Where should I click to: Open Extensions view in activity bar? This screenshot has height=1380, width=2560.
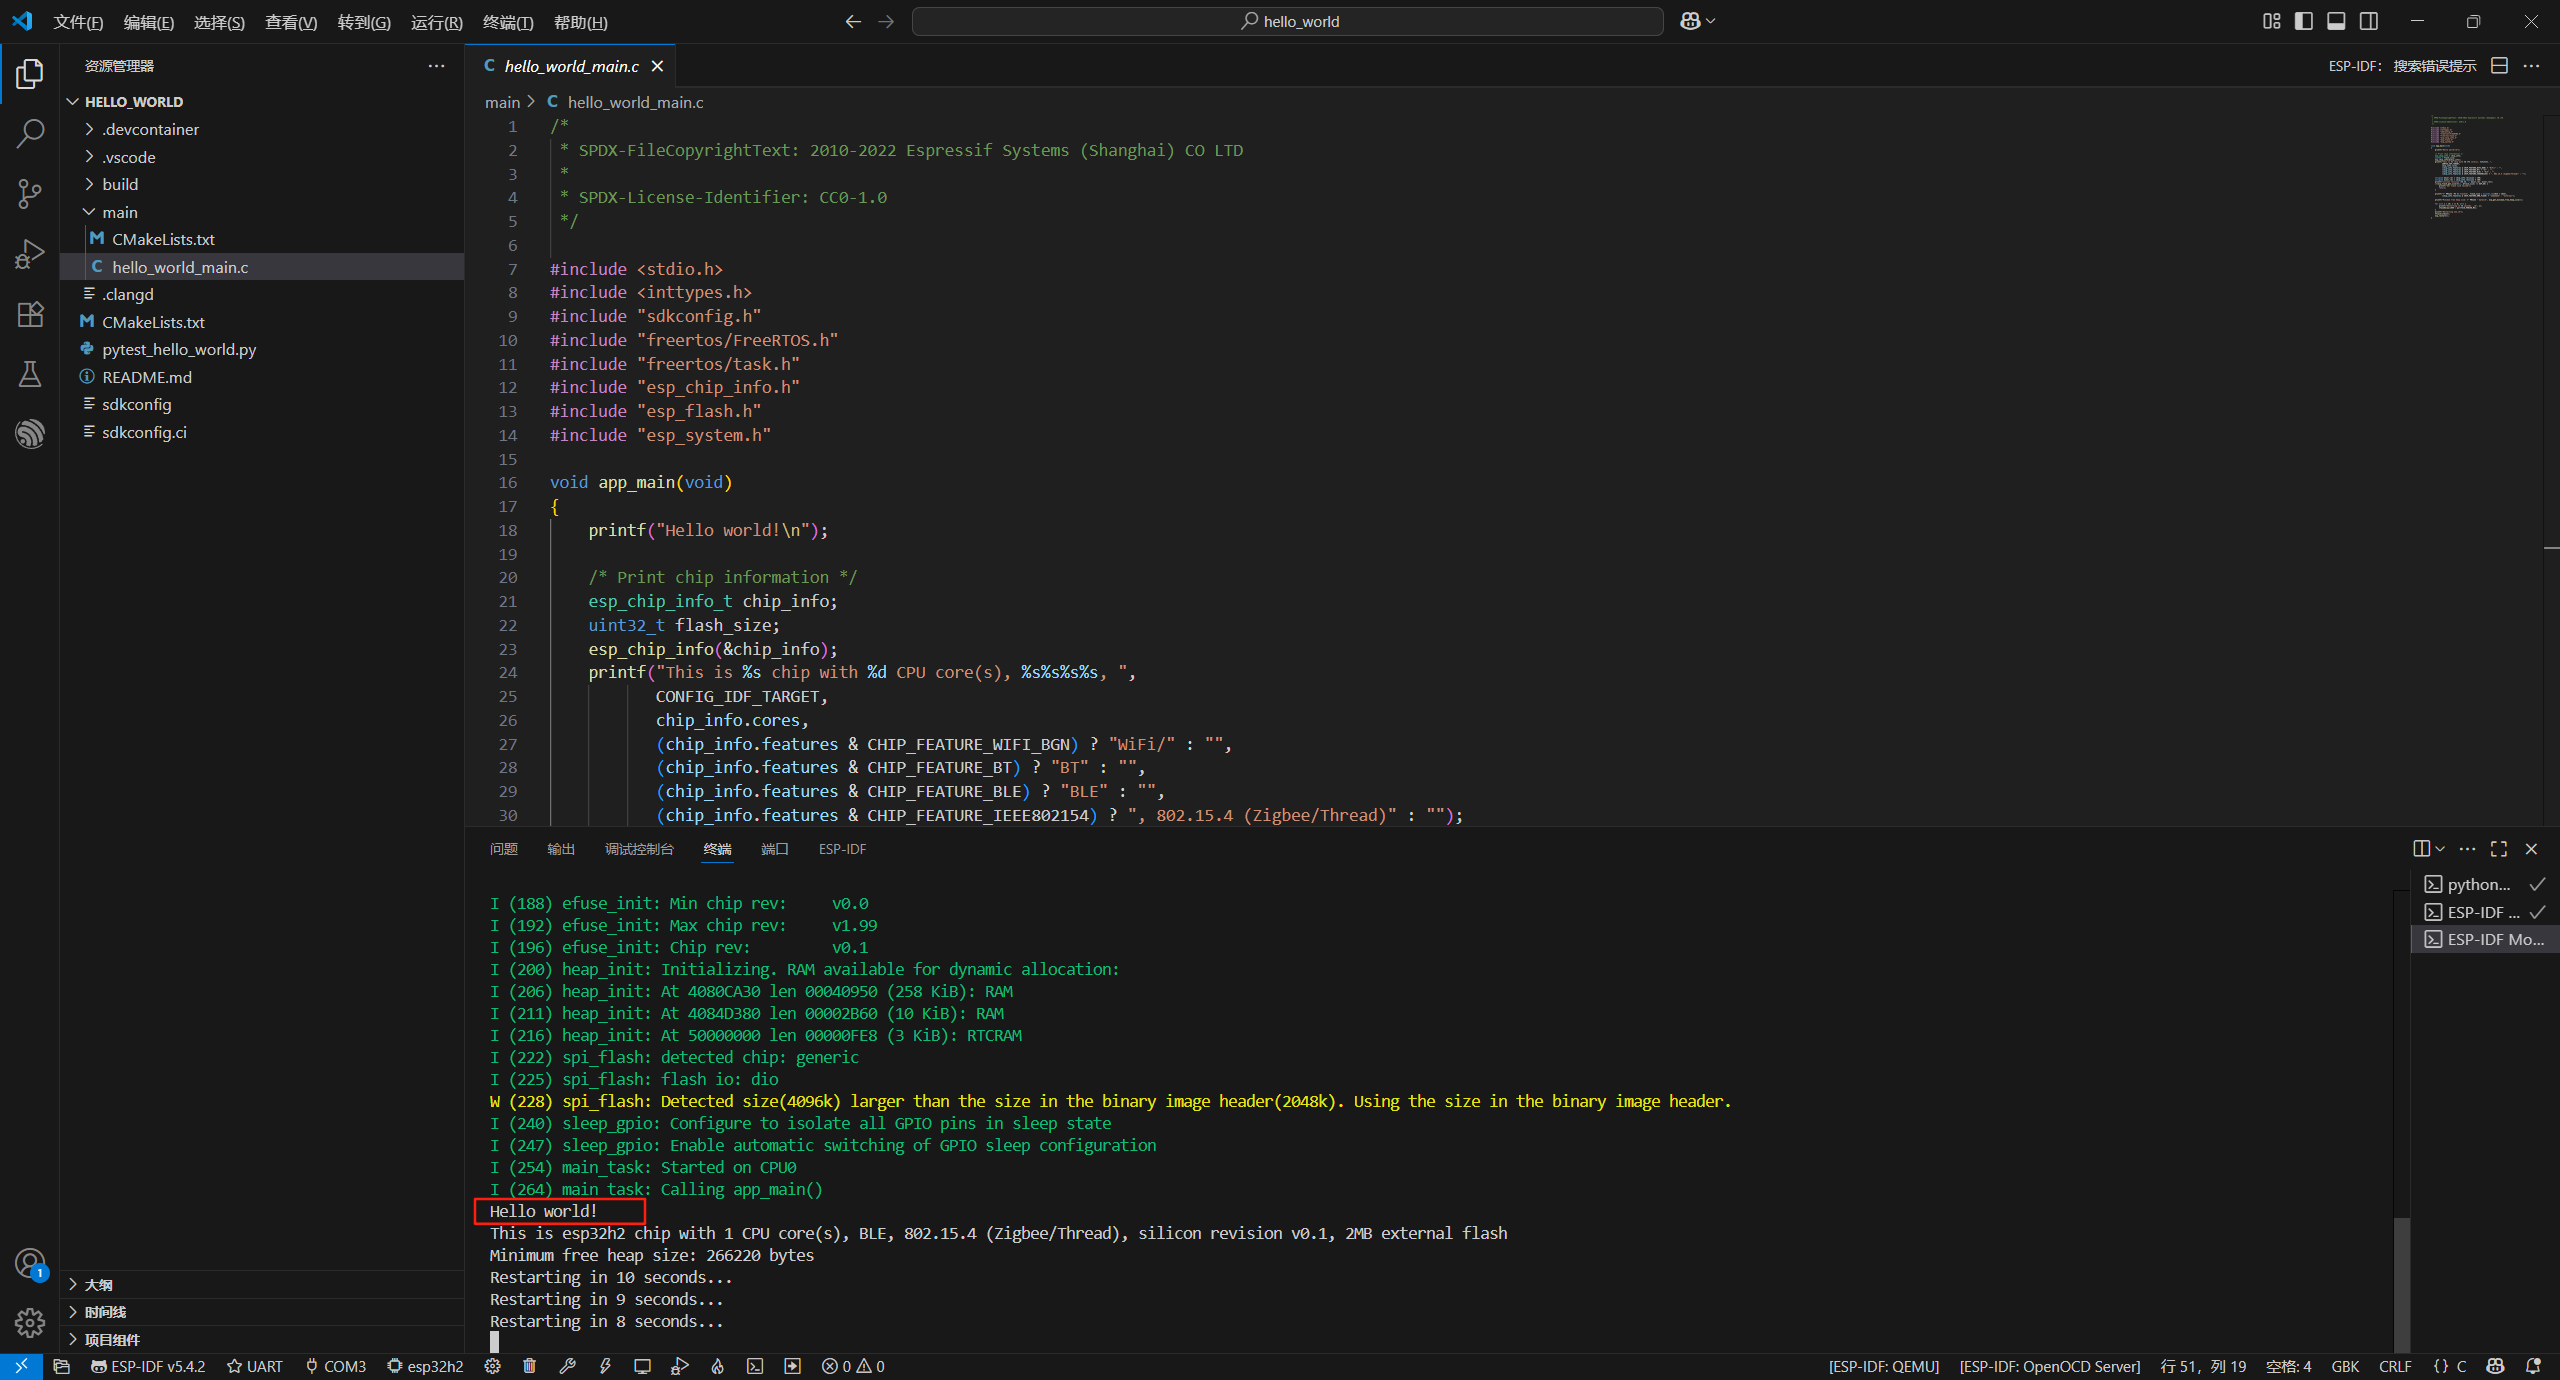(x=30, y=314)
